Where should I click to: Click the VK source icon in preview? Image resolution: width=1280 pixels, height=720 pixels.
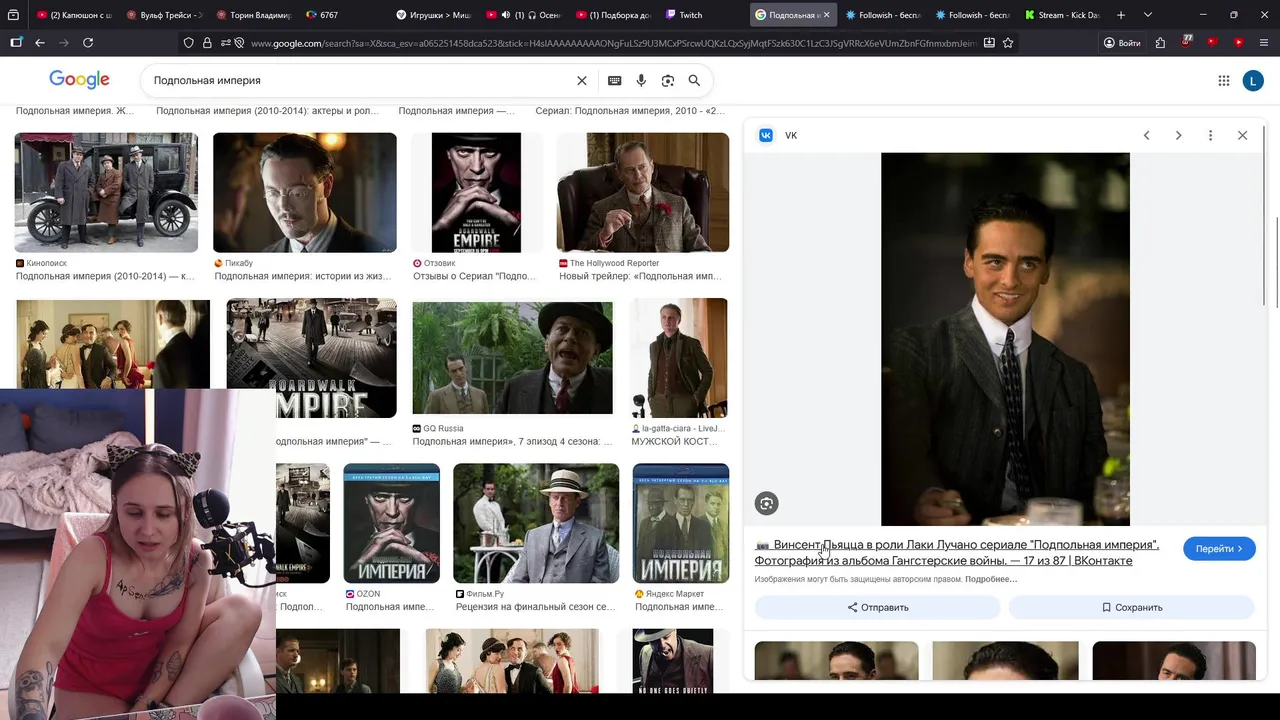click(x=766, y=135)
